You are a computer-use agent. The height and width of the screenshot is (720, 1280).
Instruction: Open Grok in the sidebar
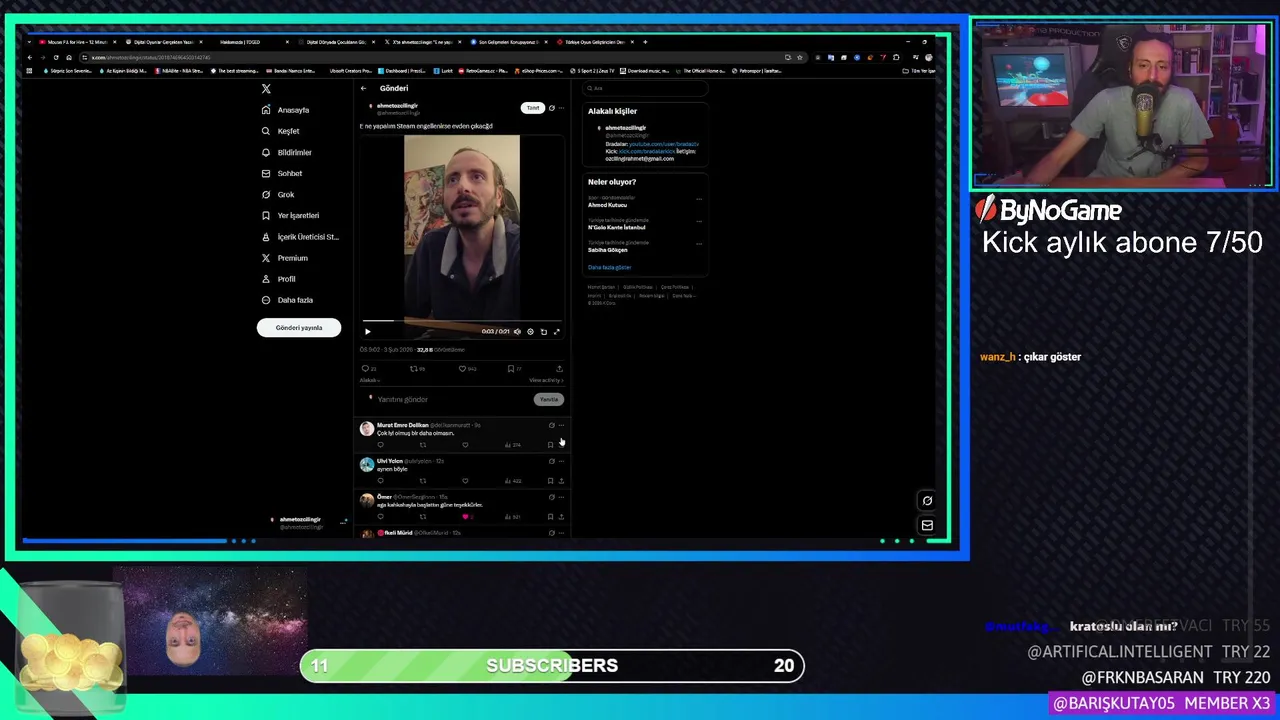click(x=278, y=194)
